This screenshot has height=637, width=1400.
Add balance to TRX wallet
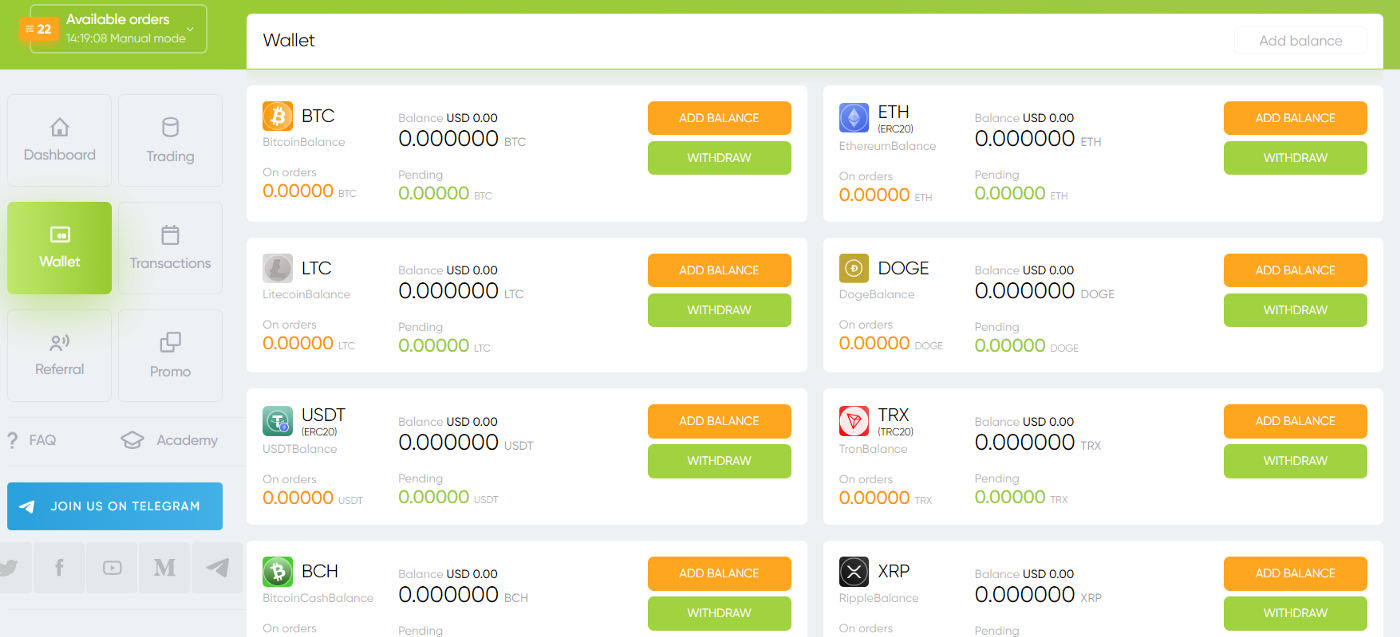pos(1295,421)
